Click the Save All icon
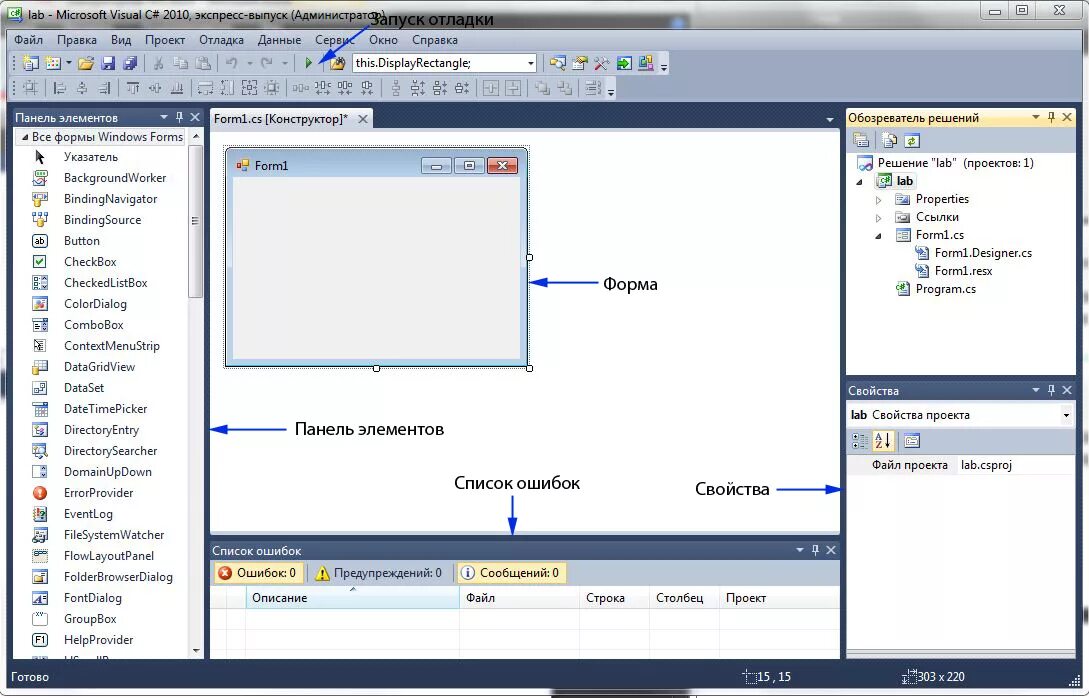The image size is (1089, 698). pos(130,63)
